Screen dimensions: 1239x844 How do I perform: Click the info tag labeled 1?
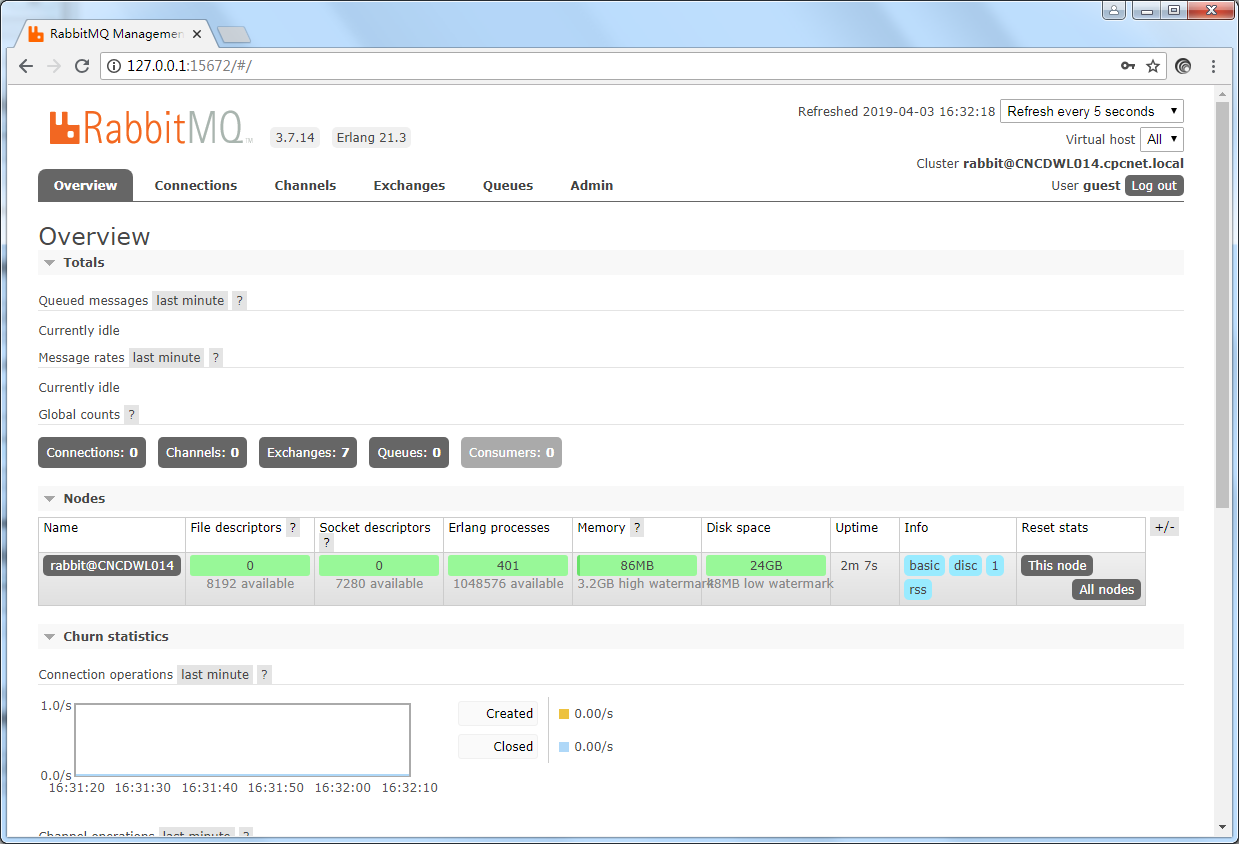coord(994,565)
